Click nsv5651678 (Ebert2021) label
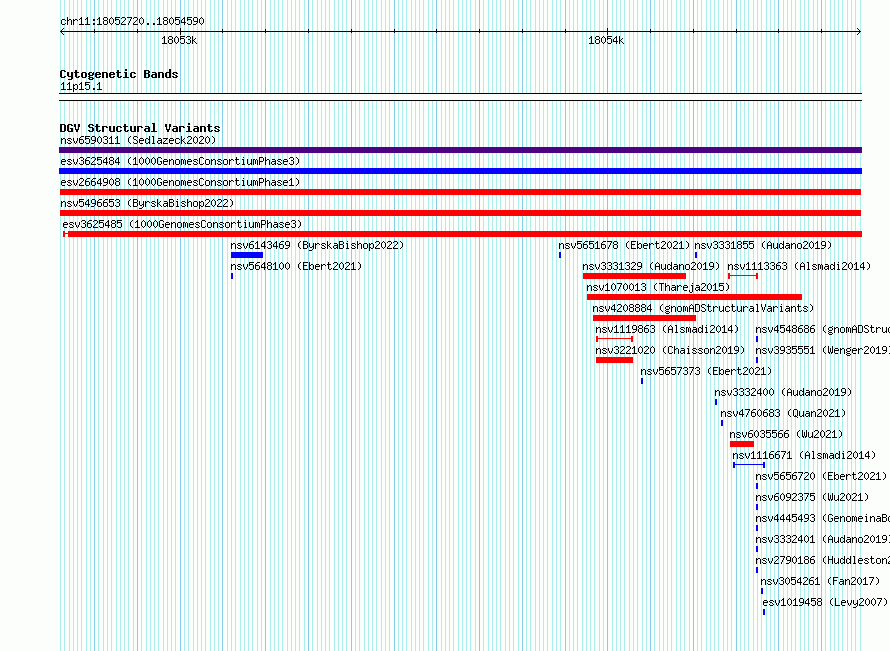 [x=624, y=245]
